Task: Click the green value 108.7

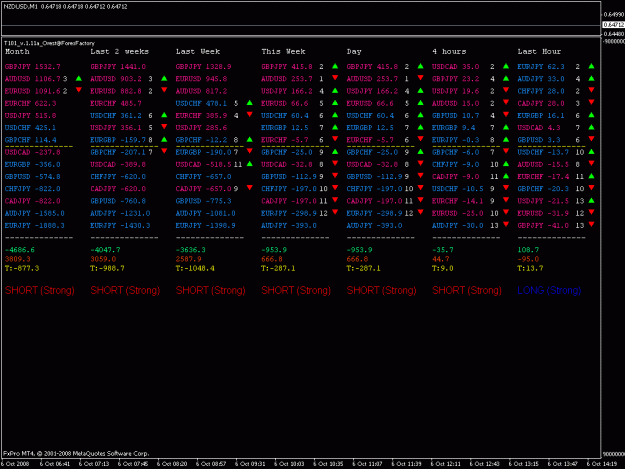Action: tap(528, 250)
